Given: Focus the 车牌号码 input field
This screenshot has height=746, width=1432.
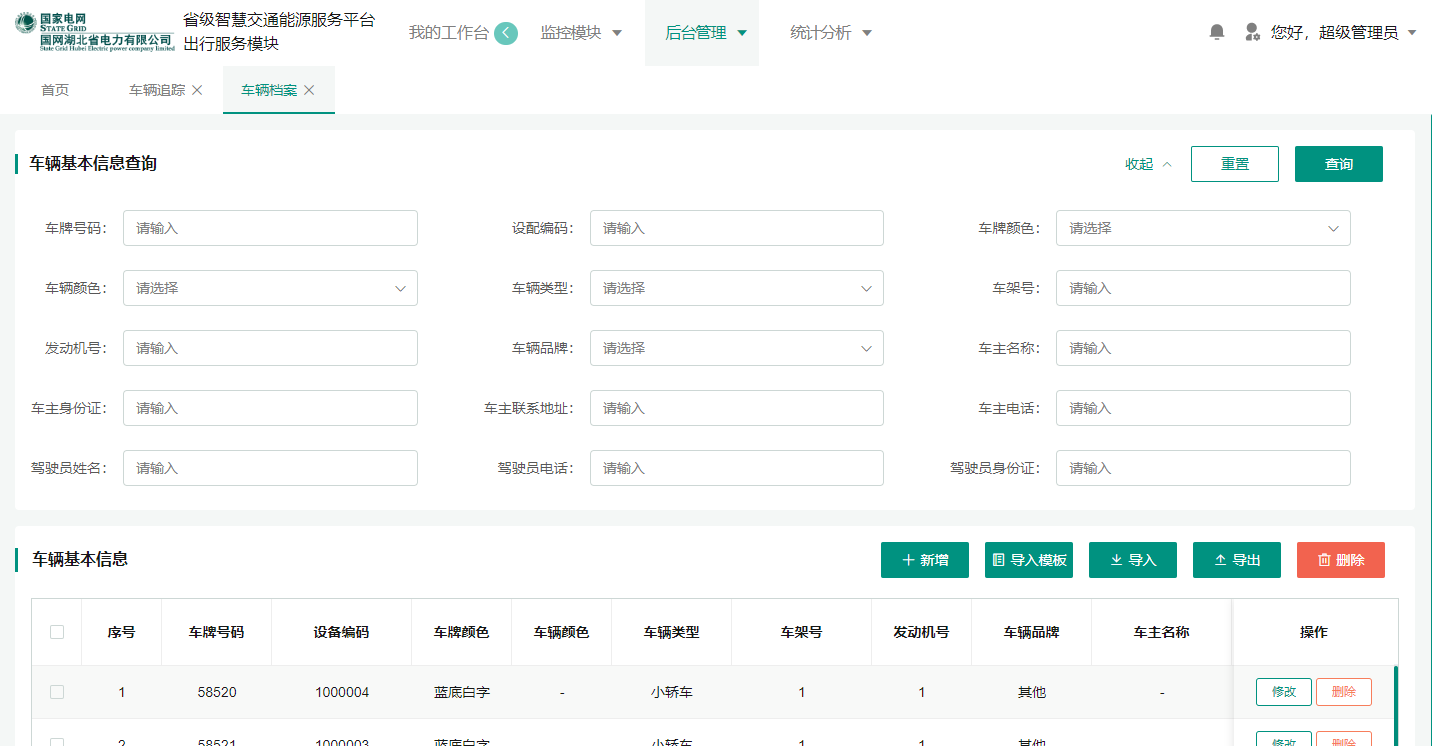Looking at the screenshot, I should click(270, 228).
